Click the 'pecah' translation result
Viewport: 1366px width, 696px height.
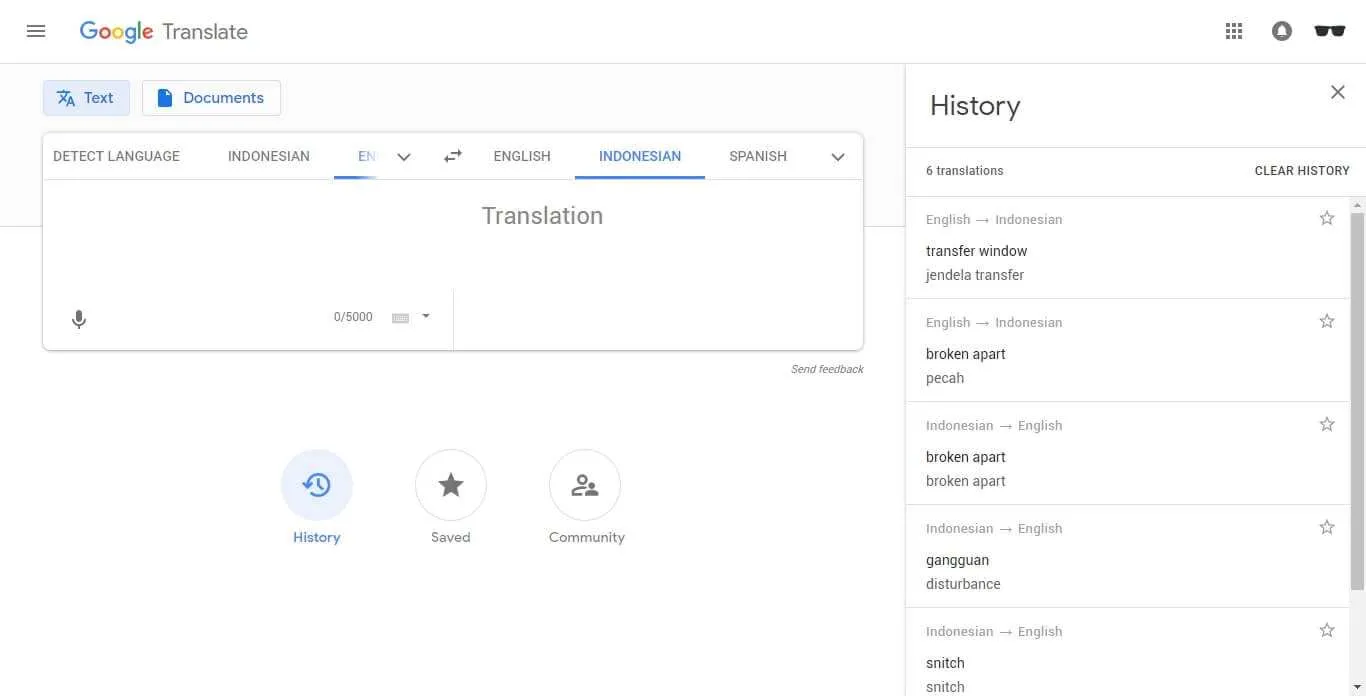pos(945,378)
